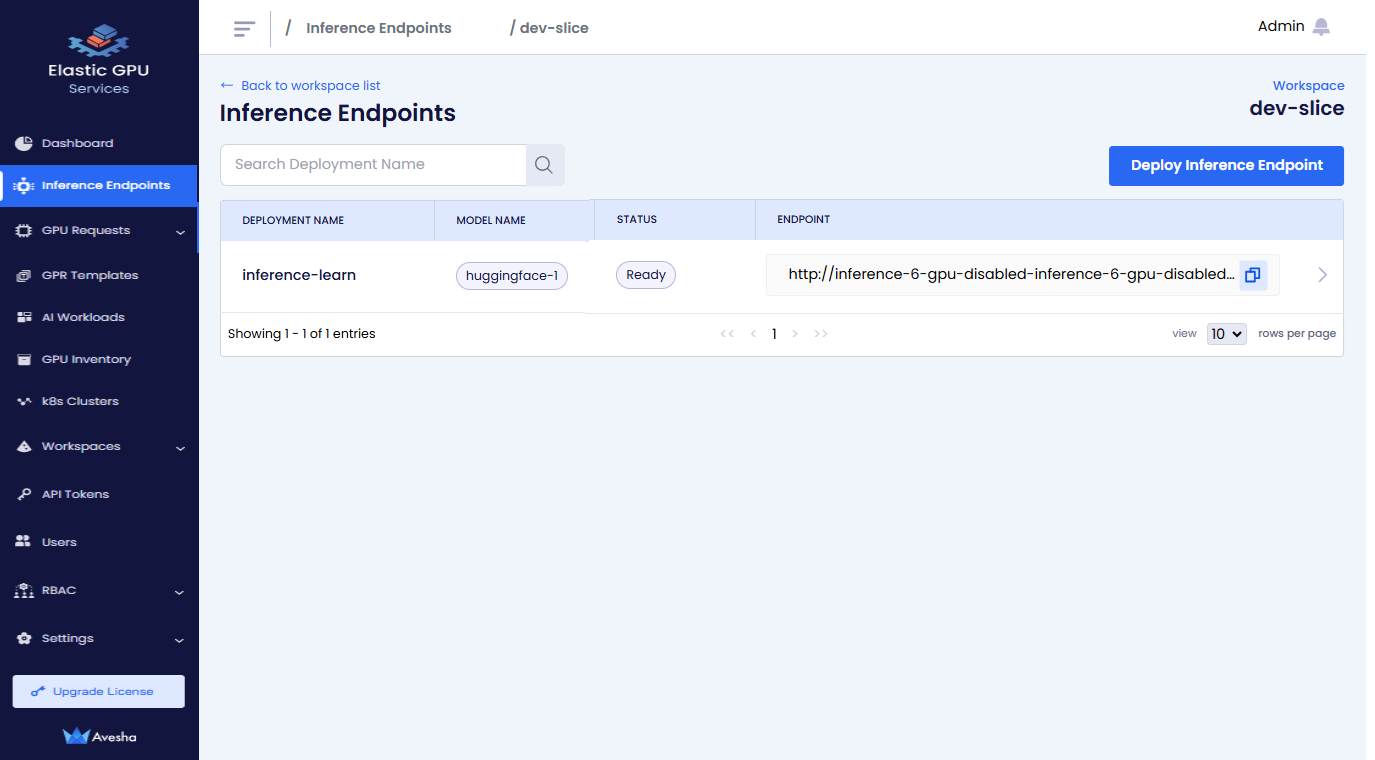Click the Deploy Inference Endpoint button
Viewport: 1375px width, 760px height.
click(x=1226, y=166)
